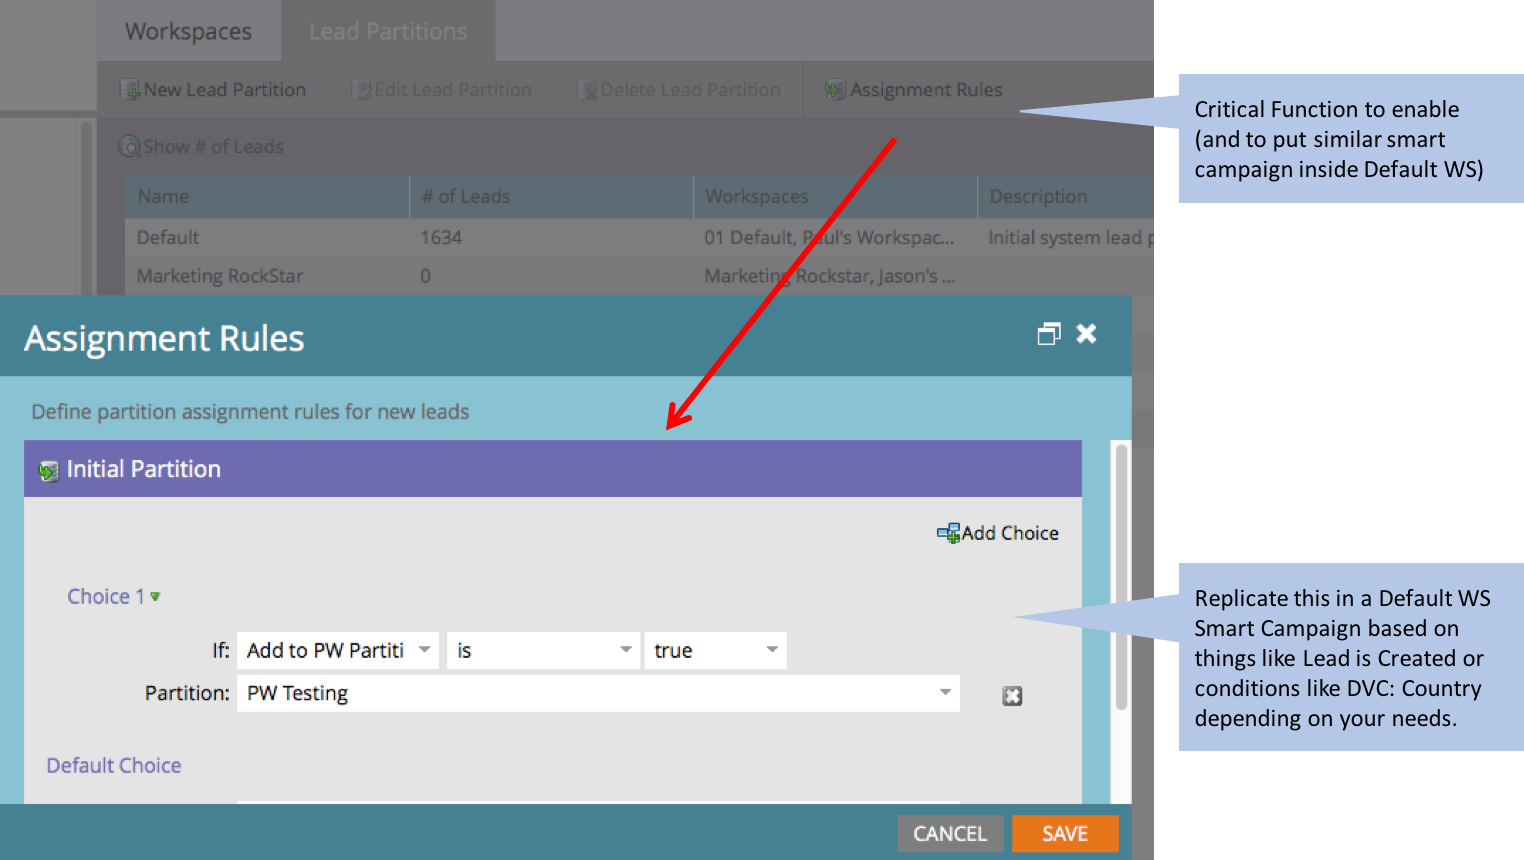1524x860 pixels.
Task: Close the Assignment Rules dialog
Action: pos(1086,334)
